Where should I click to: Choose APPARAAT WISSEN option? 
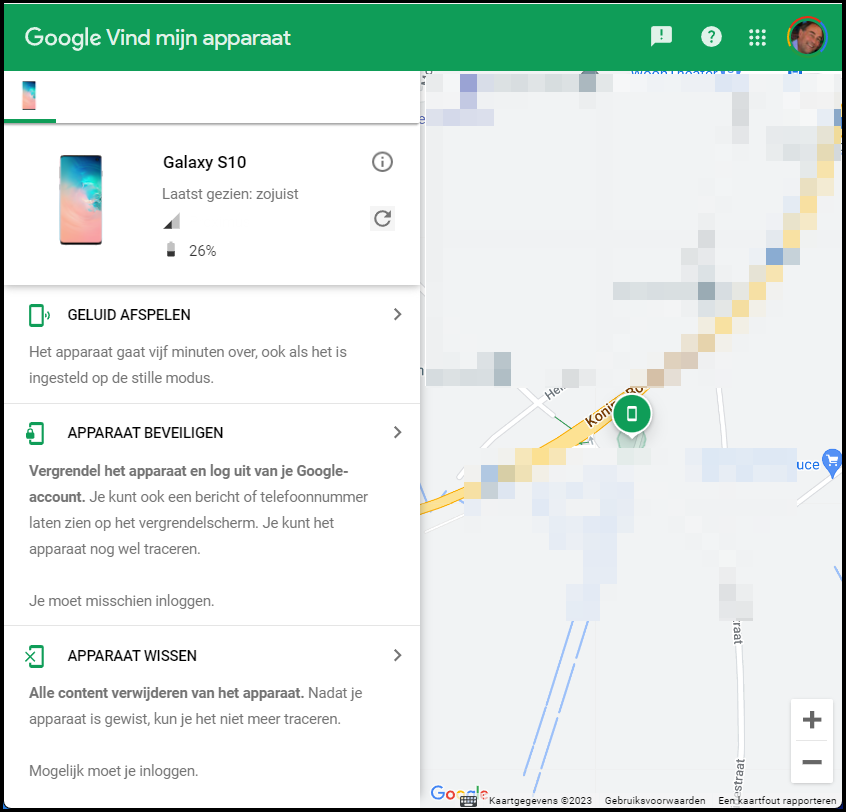coord(132,656)
